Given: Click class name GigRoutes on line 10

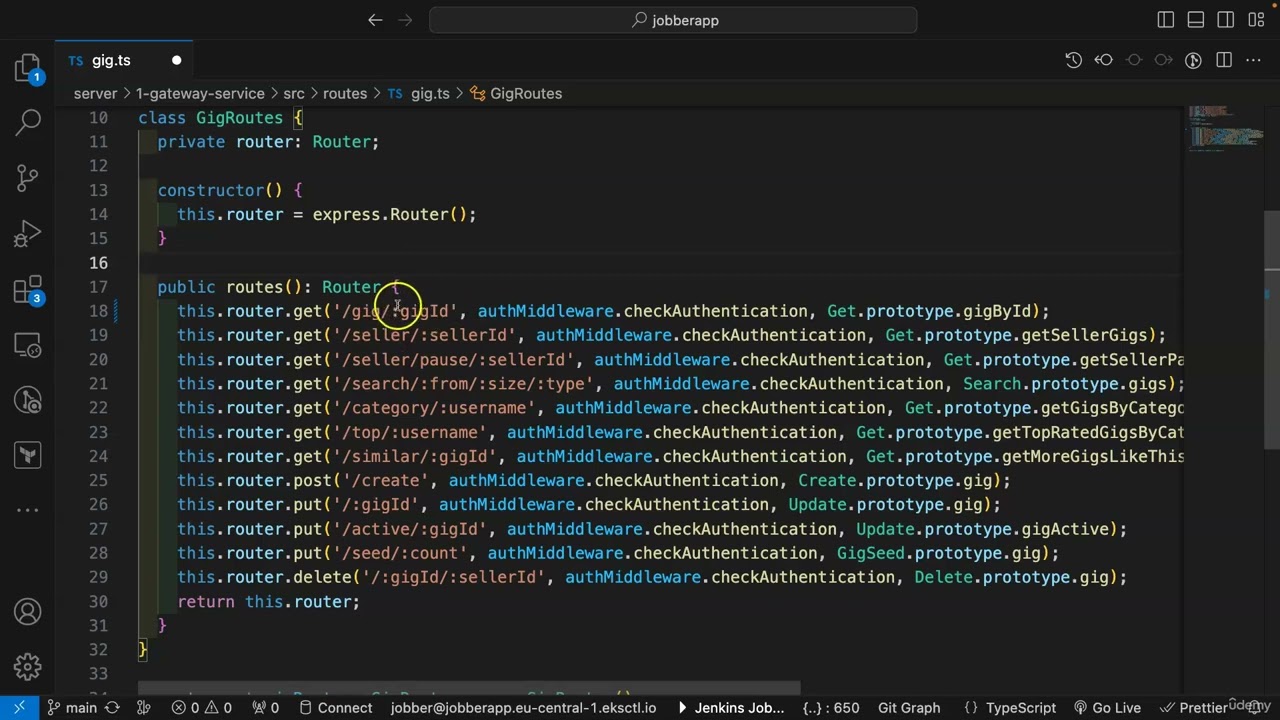Looking at the screenshot, I should point(239,118).
